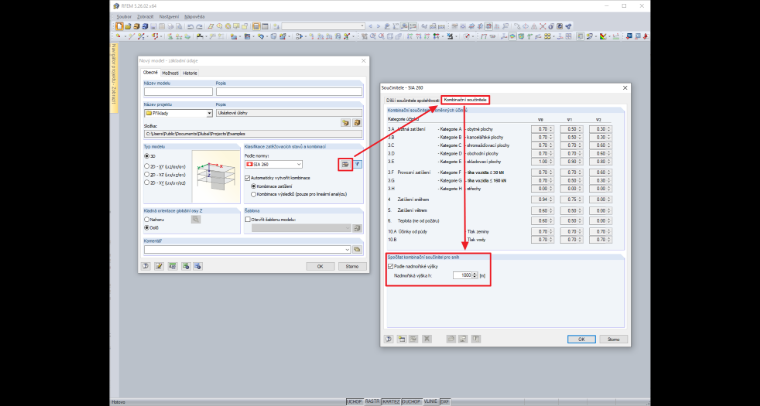The height and width of the screenshot is (406, 760).
Task: Open the empty combo box in main toolbar
Action: click(323, 26)
